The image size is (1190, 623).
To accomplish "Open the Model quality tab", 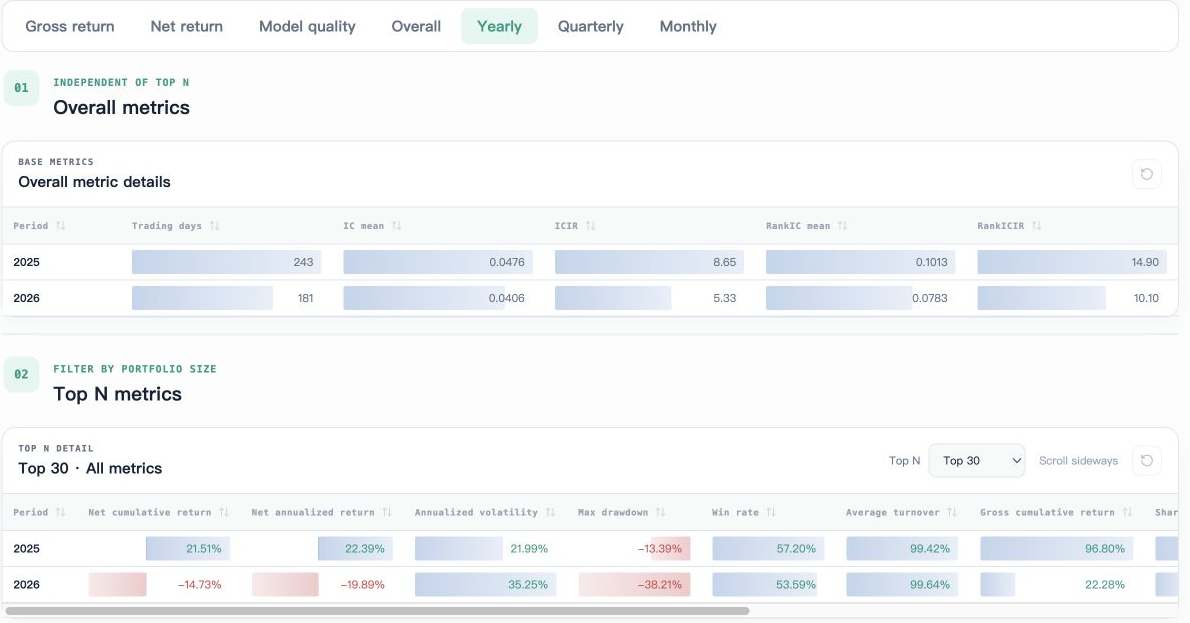I will [x=307, y=27].
